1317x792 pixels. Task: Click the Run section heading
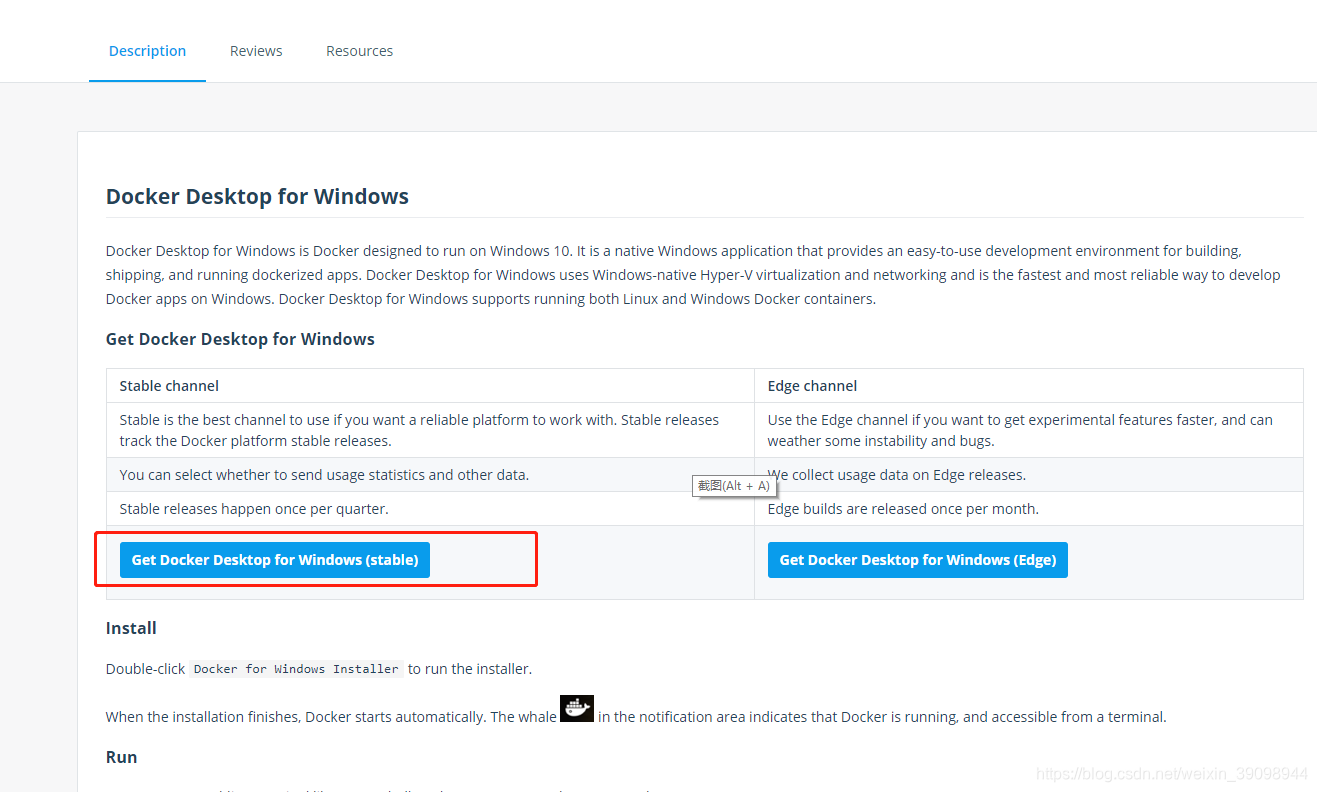[x=122, y=757]
